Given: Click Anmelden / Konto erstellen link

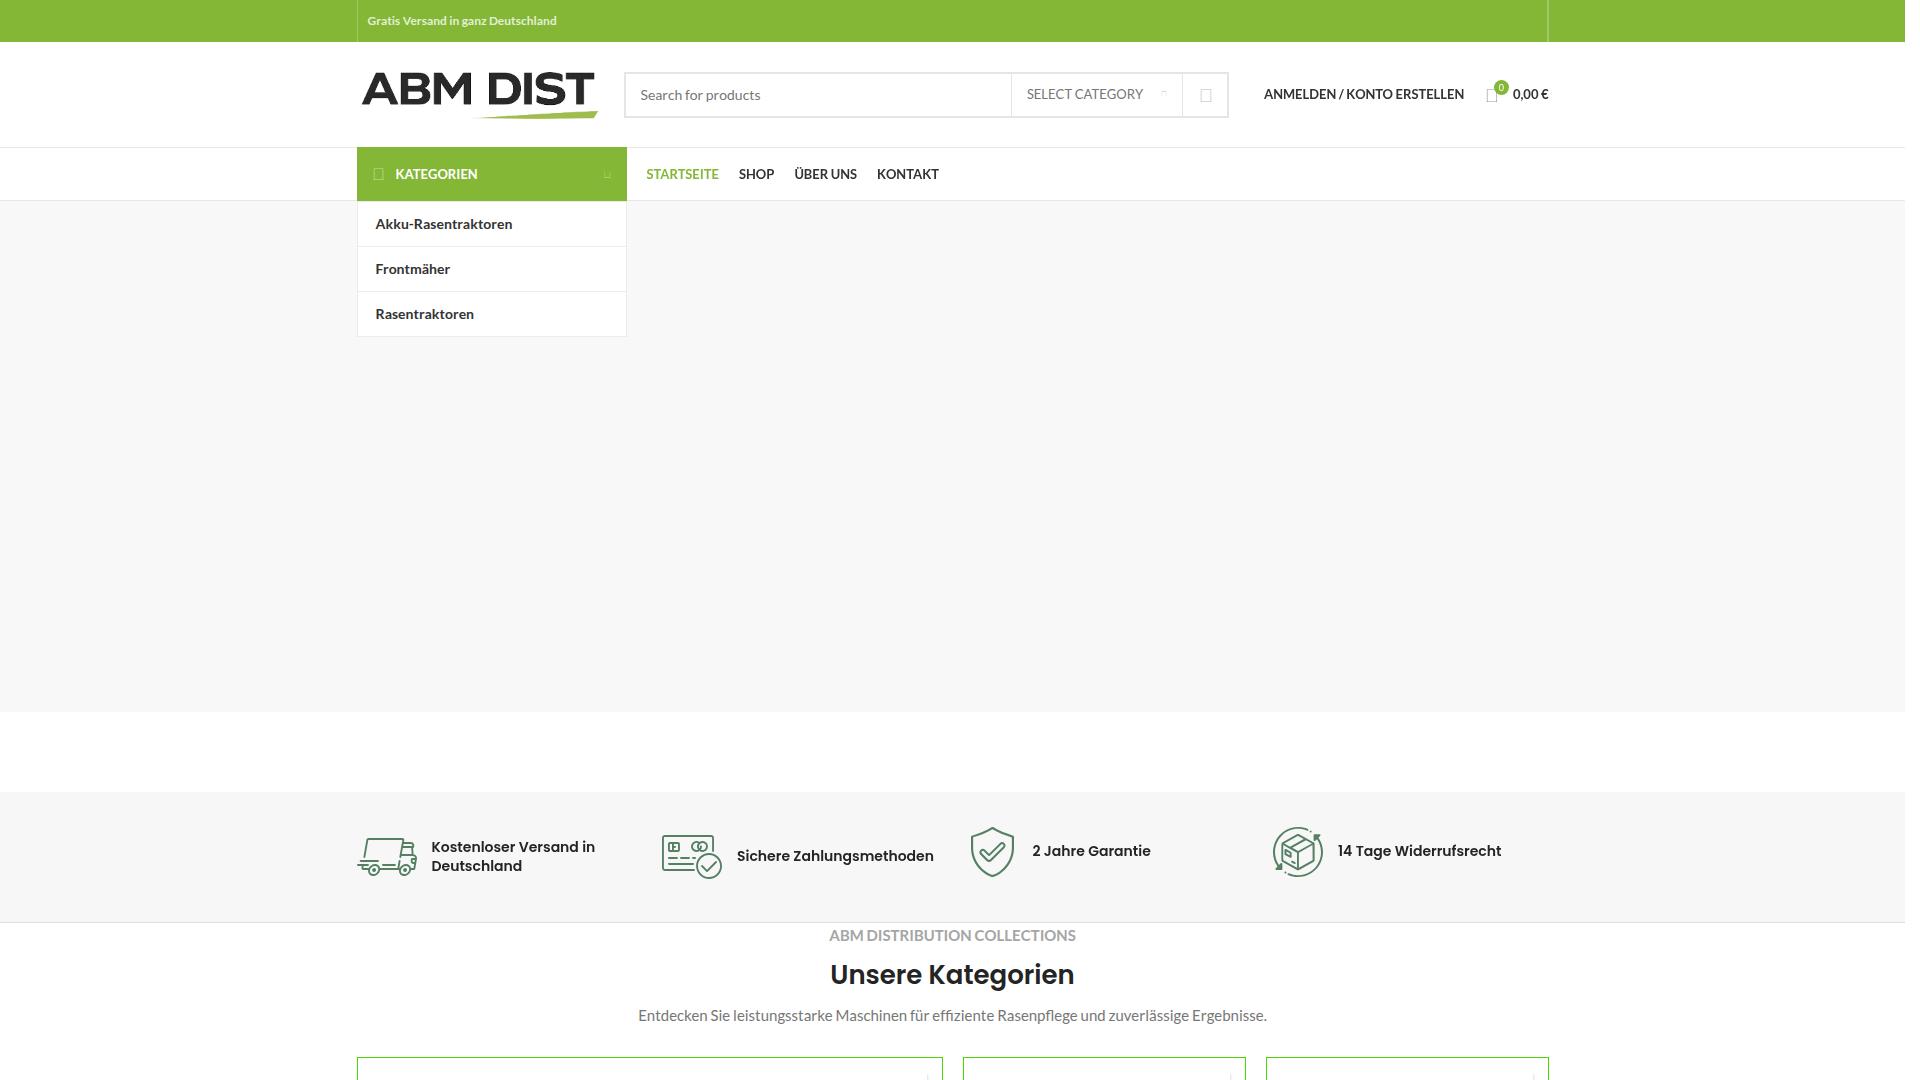Looking at the screenshot, I should click(x=1364, y=94).
